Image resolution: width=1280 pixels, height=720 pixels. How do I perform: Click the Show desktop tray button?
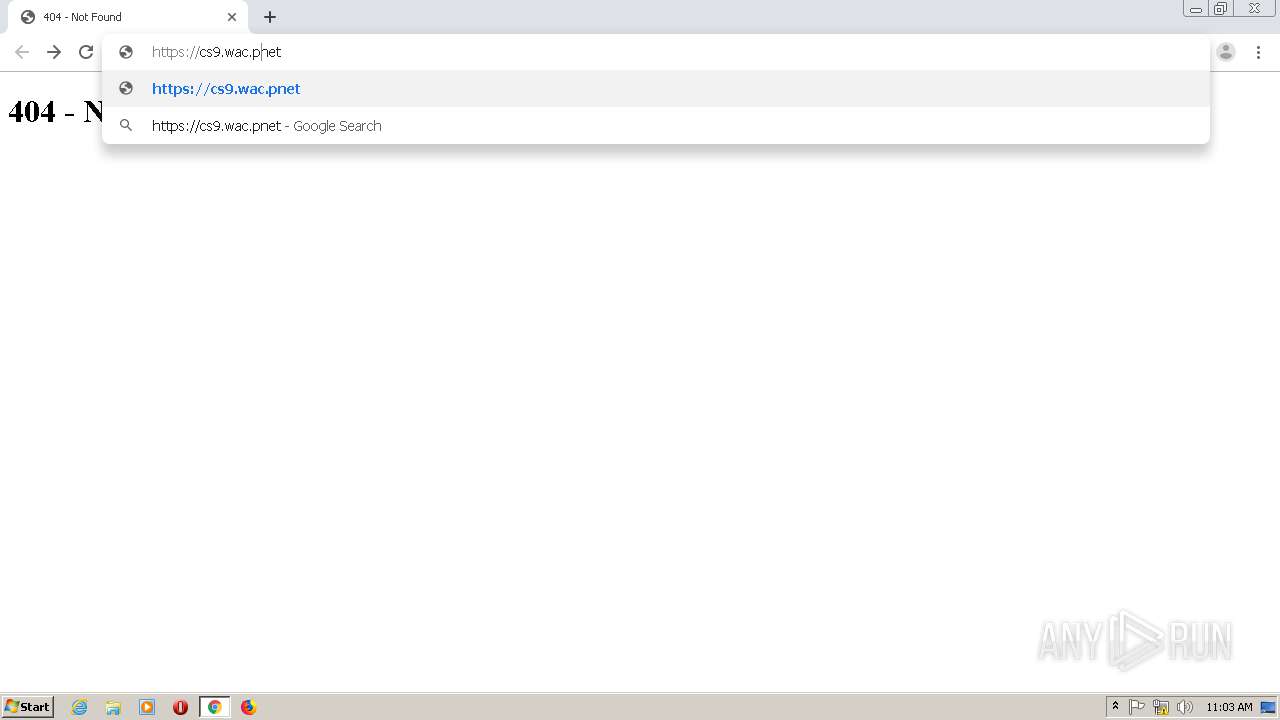pos(1268,707)
